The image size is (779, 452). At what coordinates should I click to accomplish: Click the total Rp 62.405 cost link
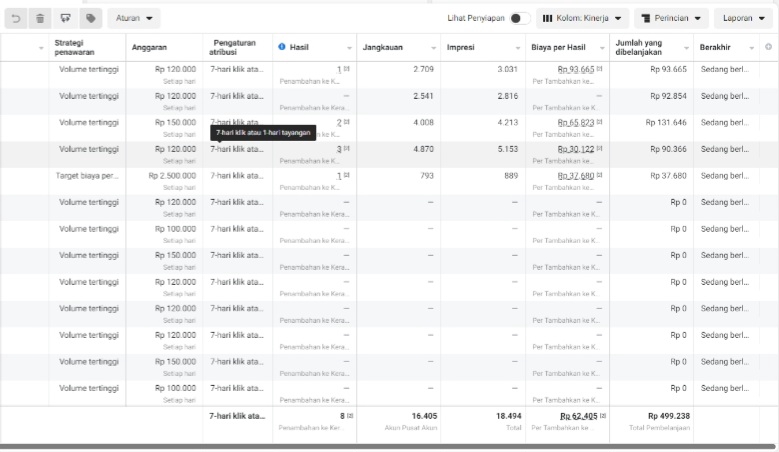point(579,416)
